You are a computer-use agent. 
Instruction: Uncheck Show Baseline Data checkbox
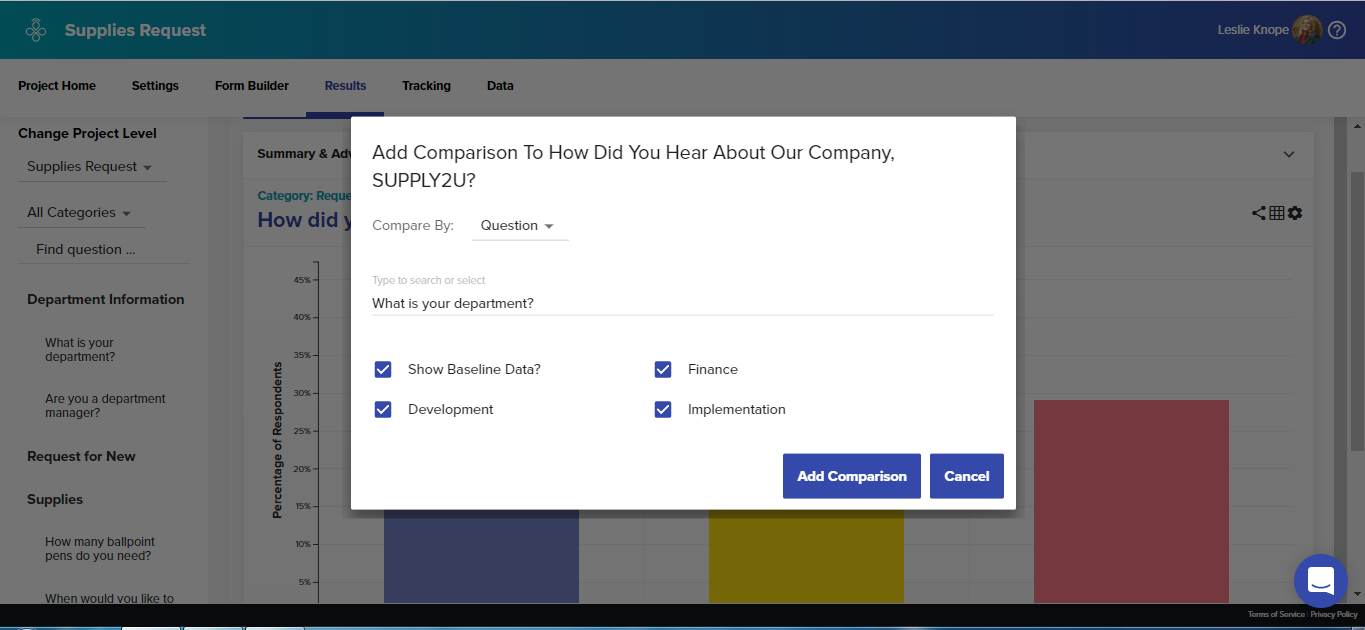tap(383, 370)
